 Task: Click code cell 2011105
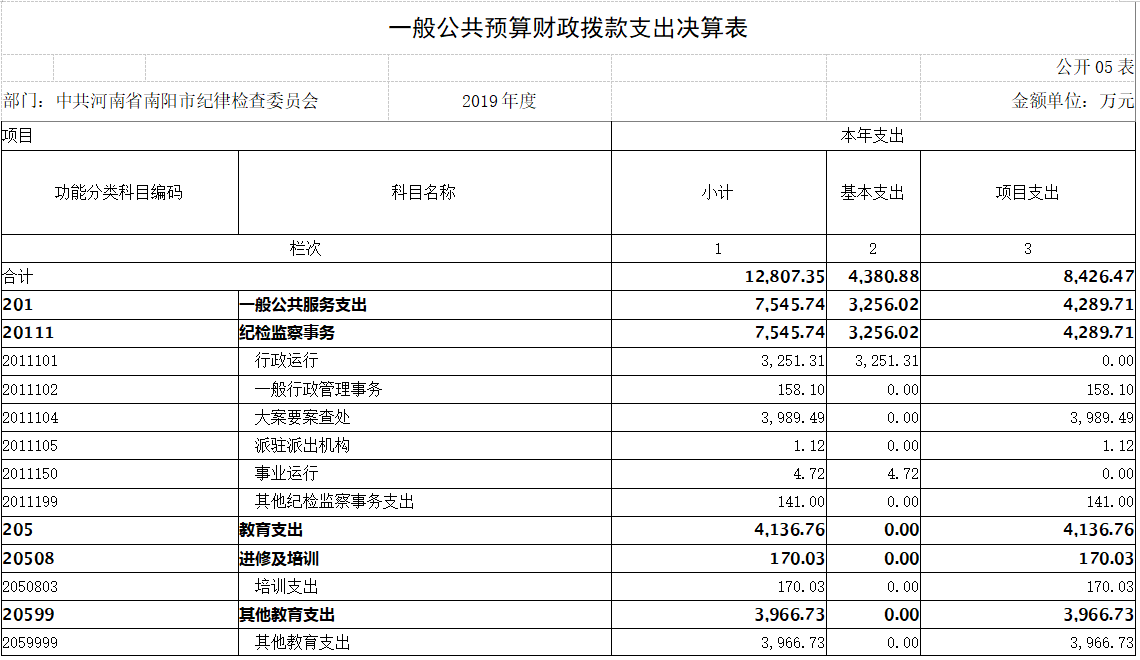[120, 446]
